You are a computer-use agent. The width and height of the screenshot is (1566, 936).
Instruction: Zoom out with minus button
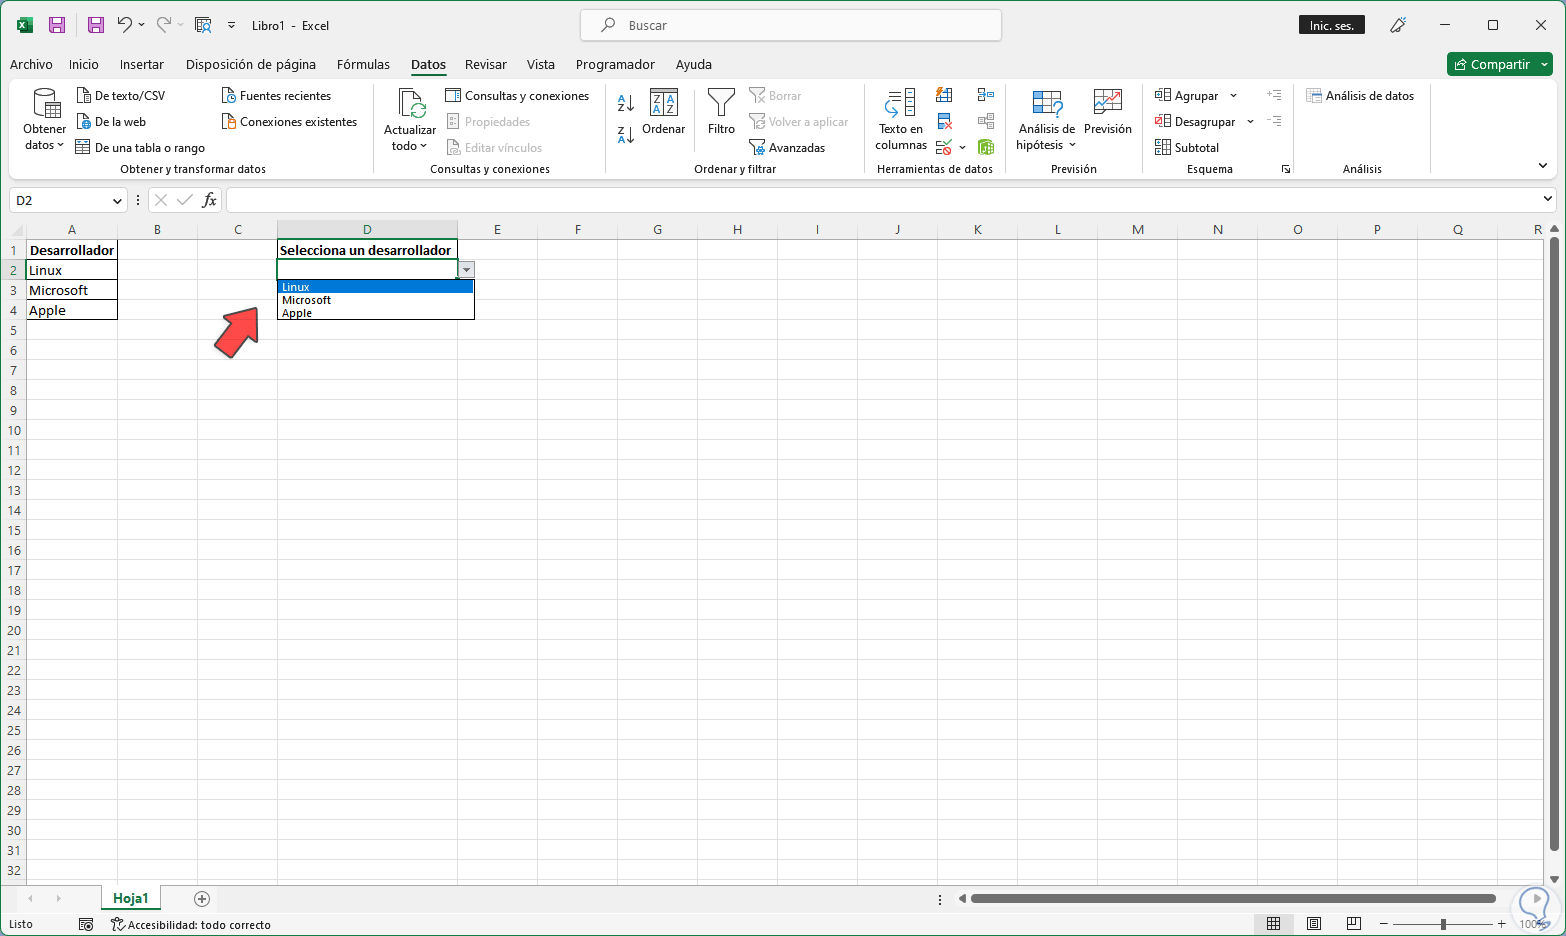point(1384,925)
